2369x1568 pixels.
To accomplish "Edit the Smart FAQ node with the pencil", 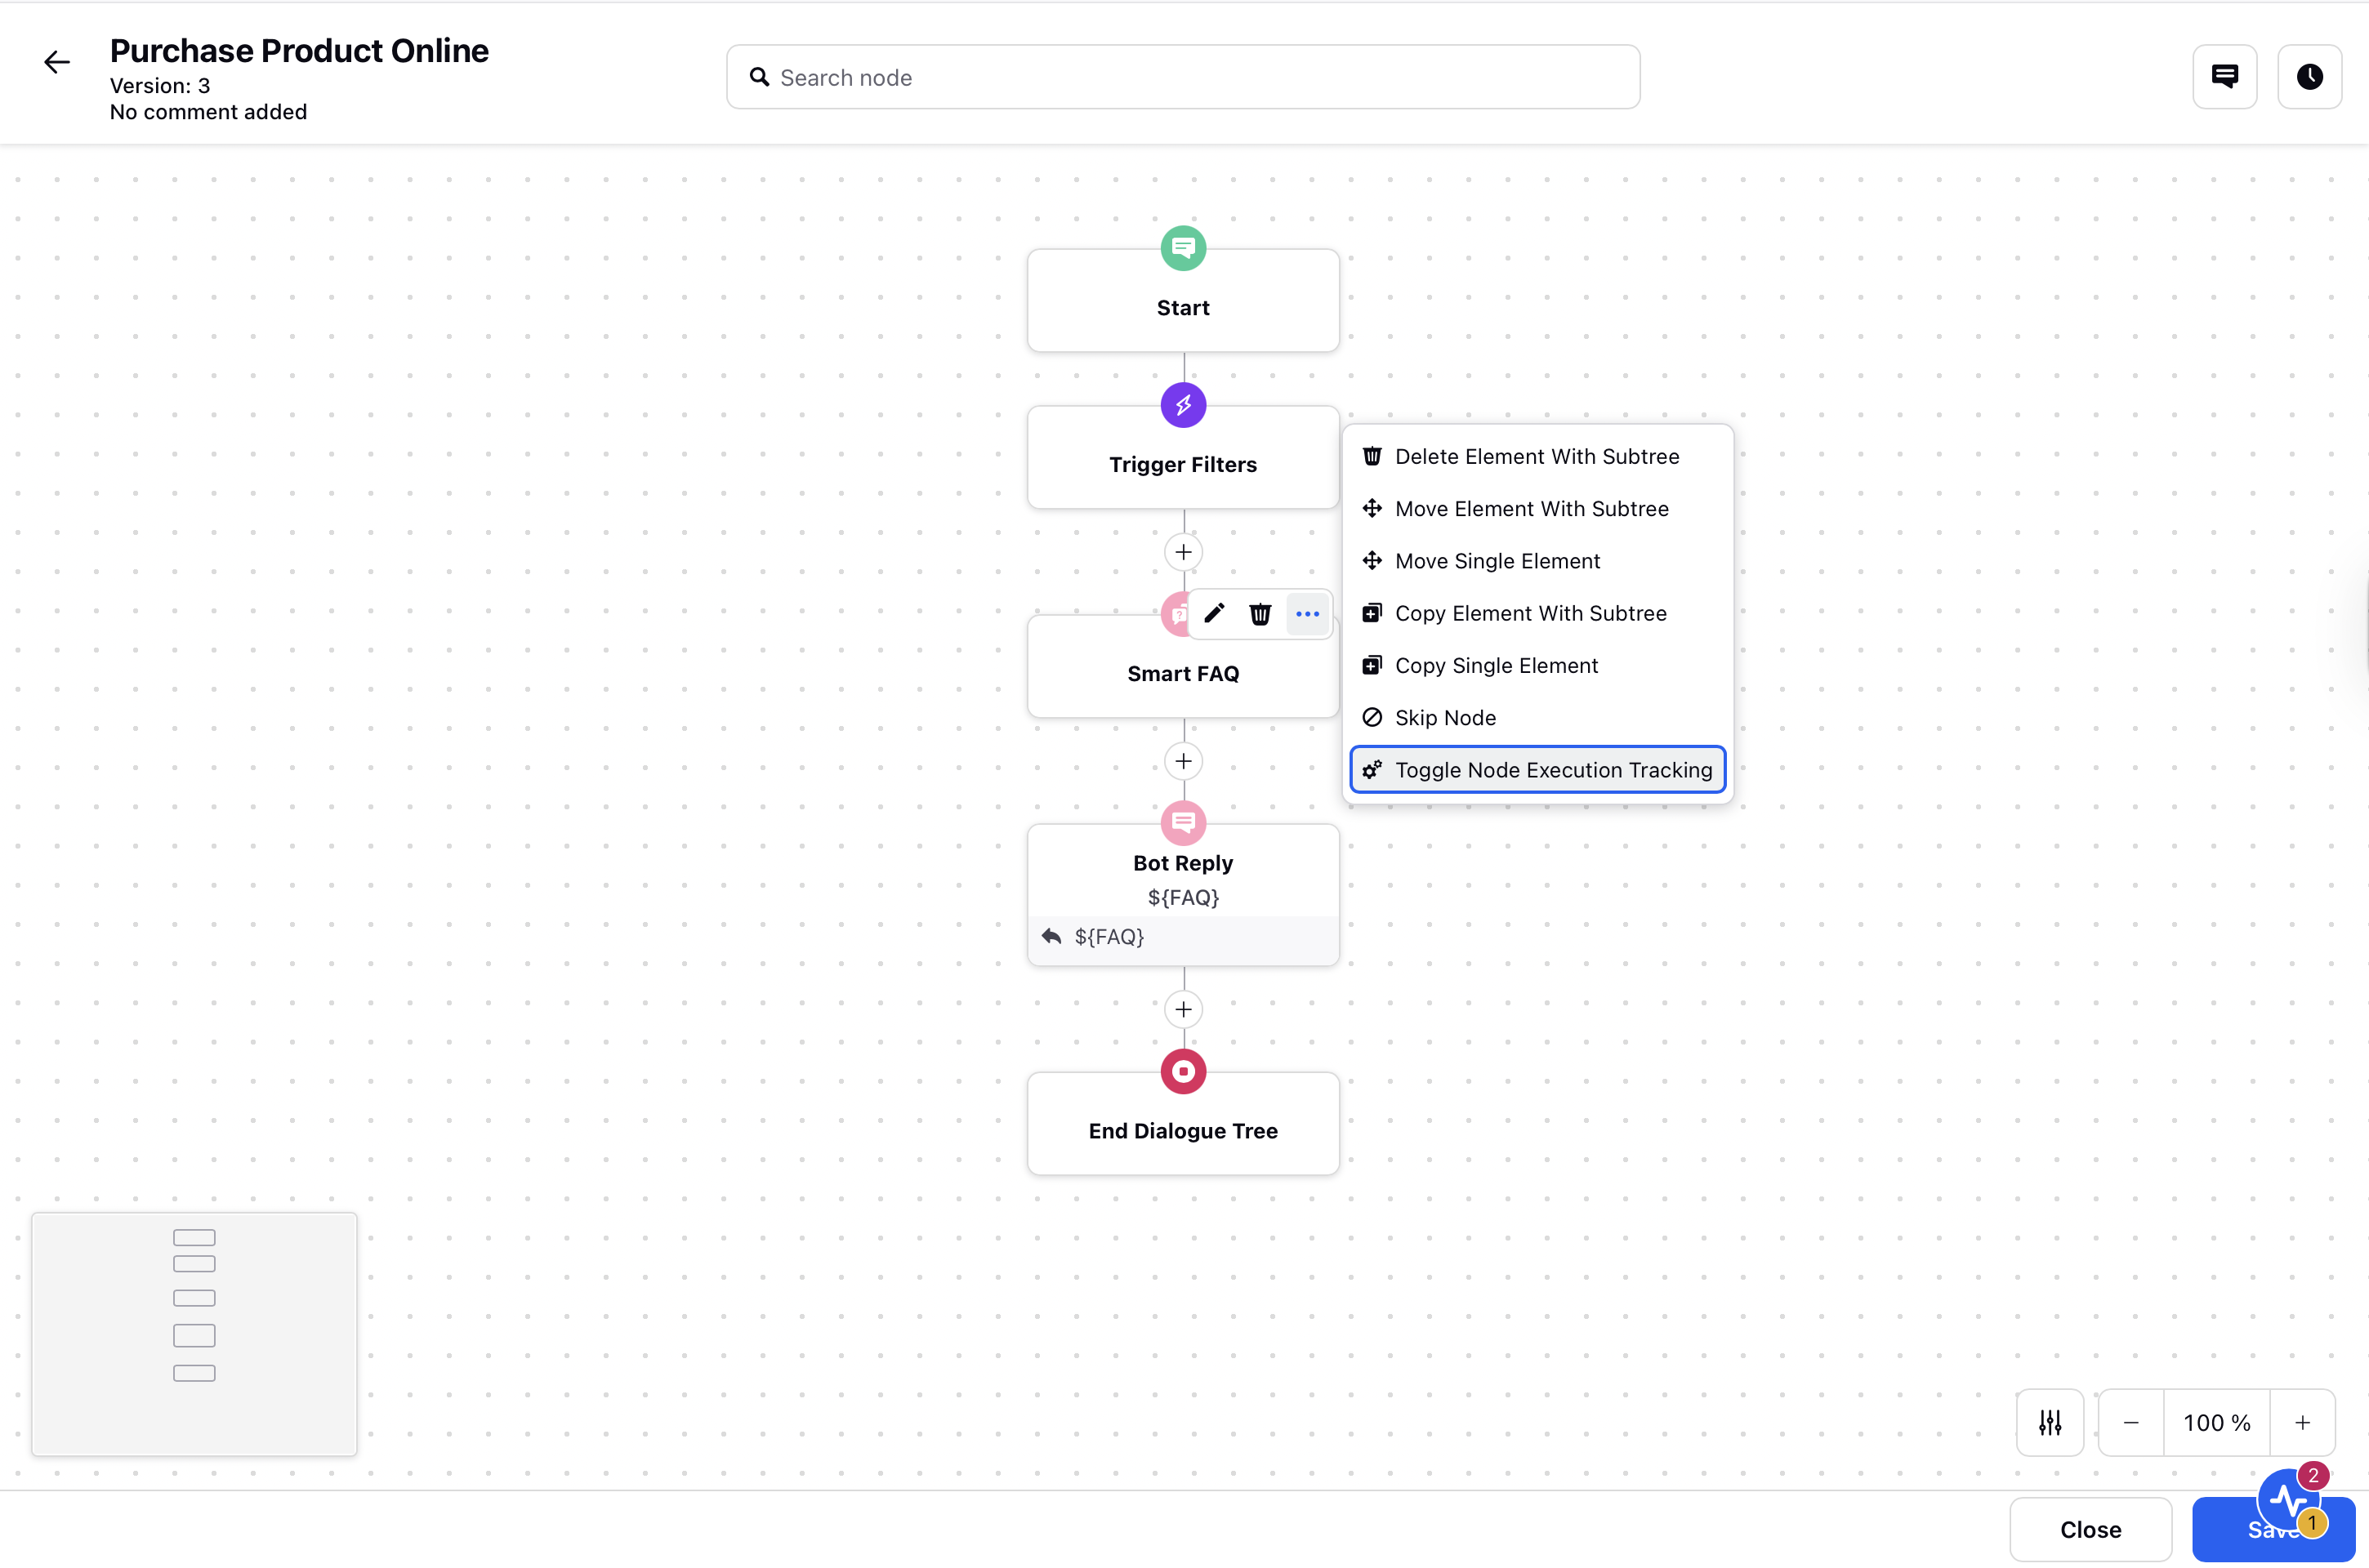I will (1214, 614).
